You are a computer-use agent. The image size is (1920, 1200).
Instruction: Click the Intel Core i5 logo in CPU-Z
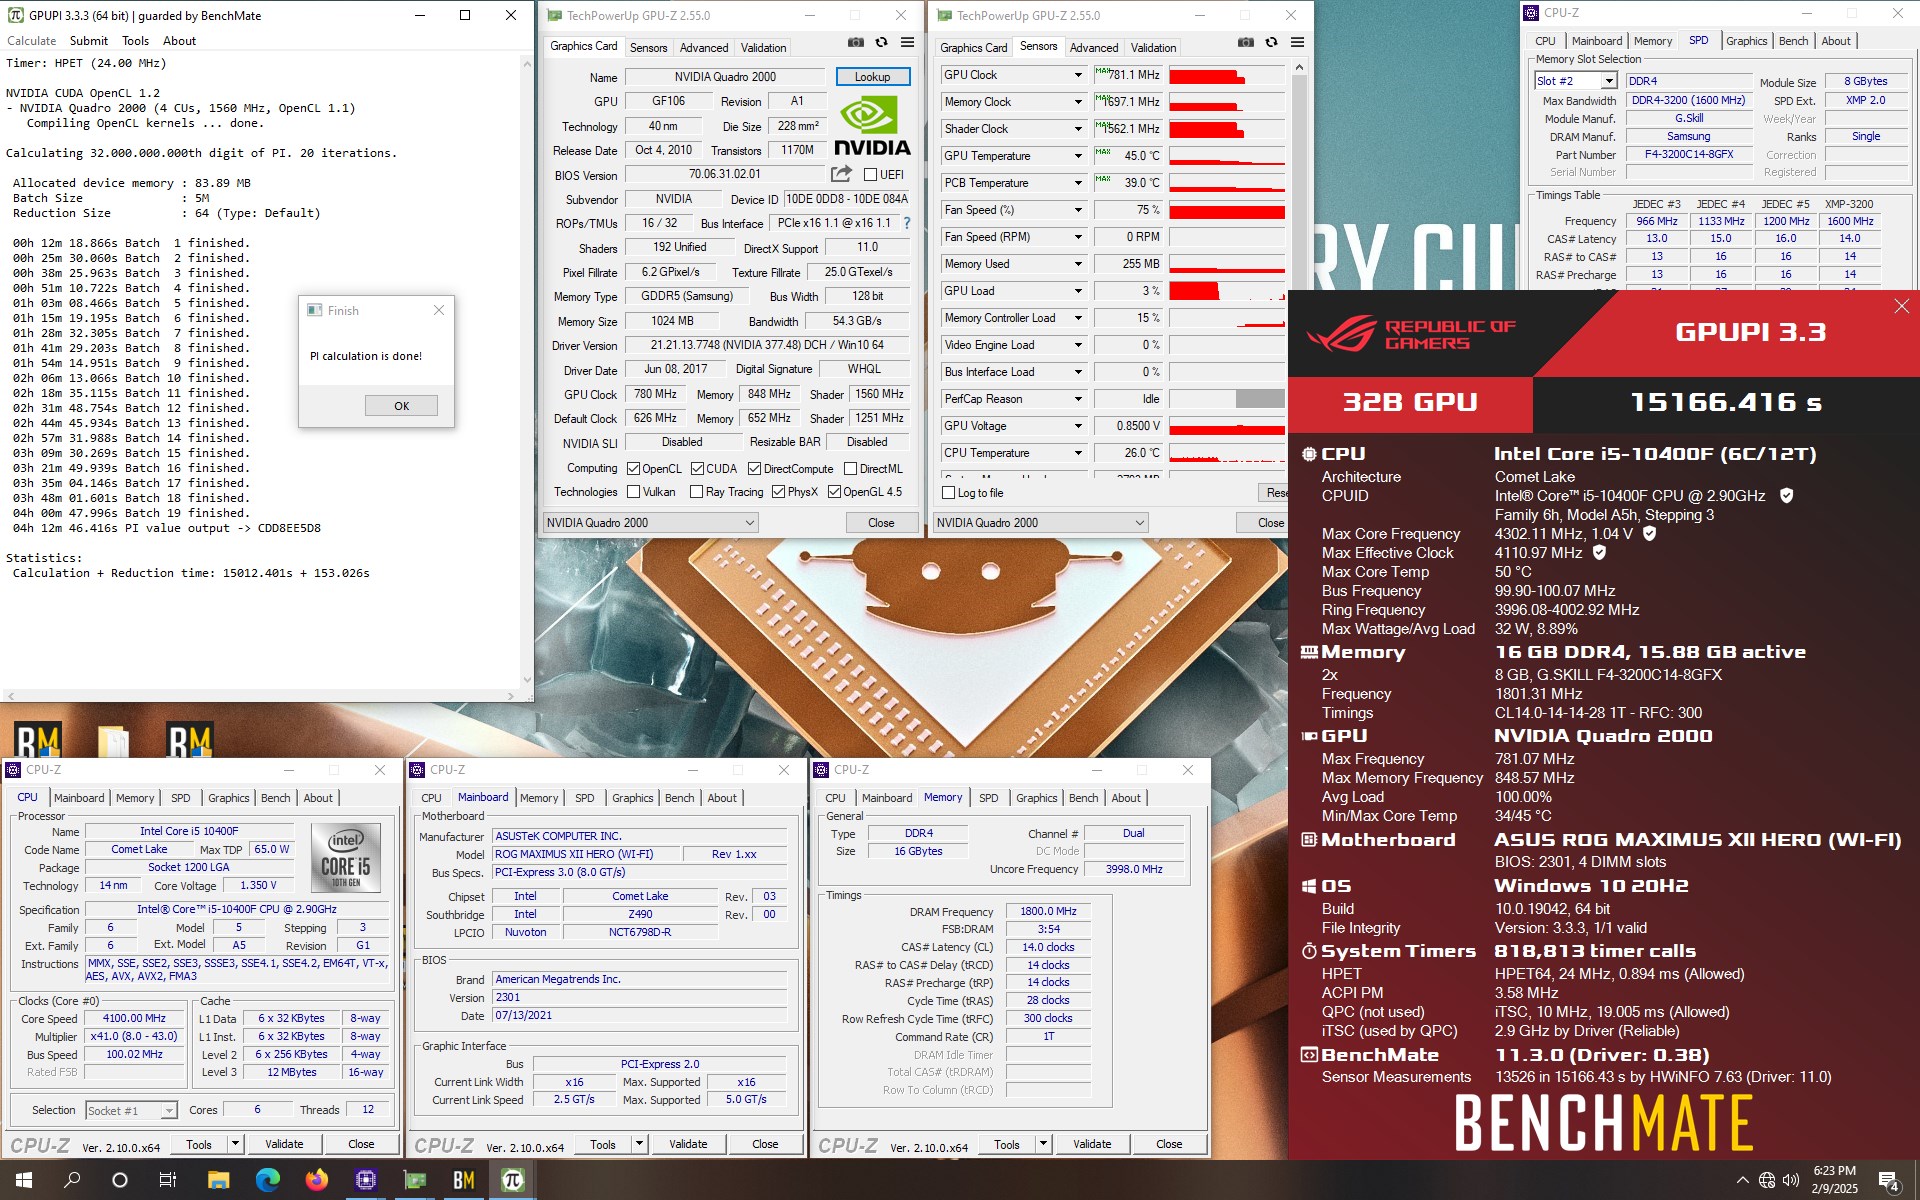pyautogui.click(x=346, y=857)
